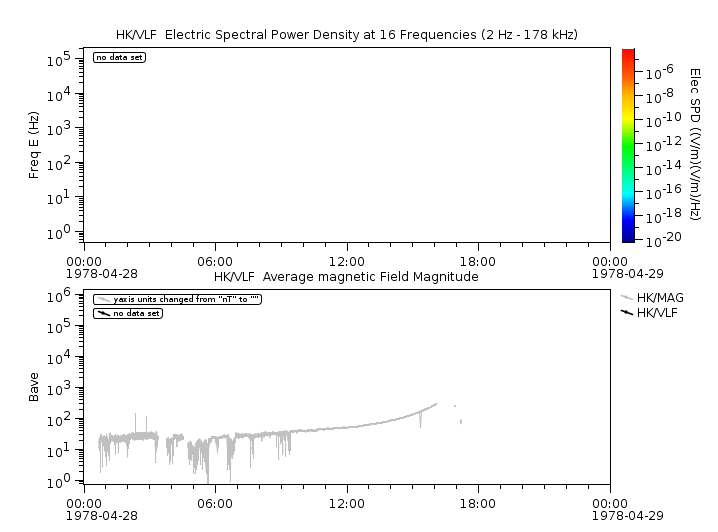Click the 1978-04-29 date label under the bottom plot

coord(619,516)
